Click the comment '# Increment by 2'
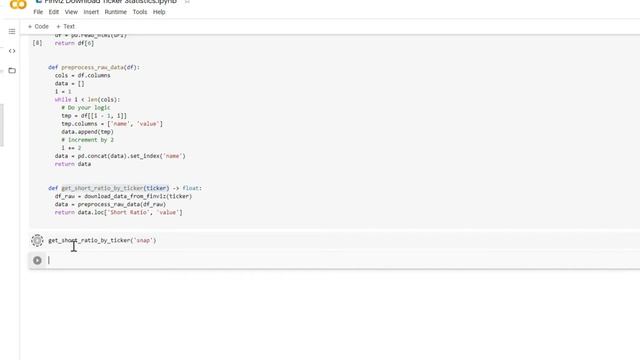The image size is (640, 360). pyautogui.click(x=87, y=140)
